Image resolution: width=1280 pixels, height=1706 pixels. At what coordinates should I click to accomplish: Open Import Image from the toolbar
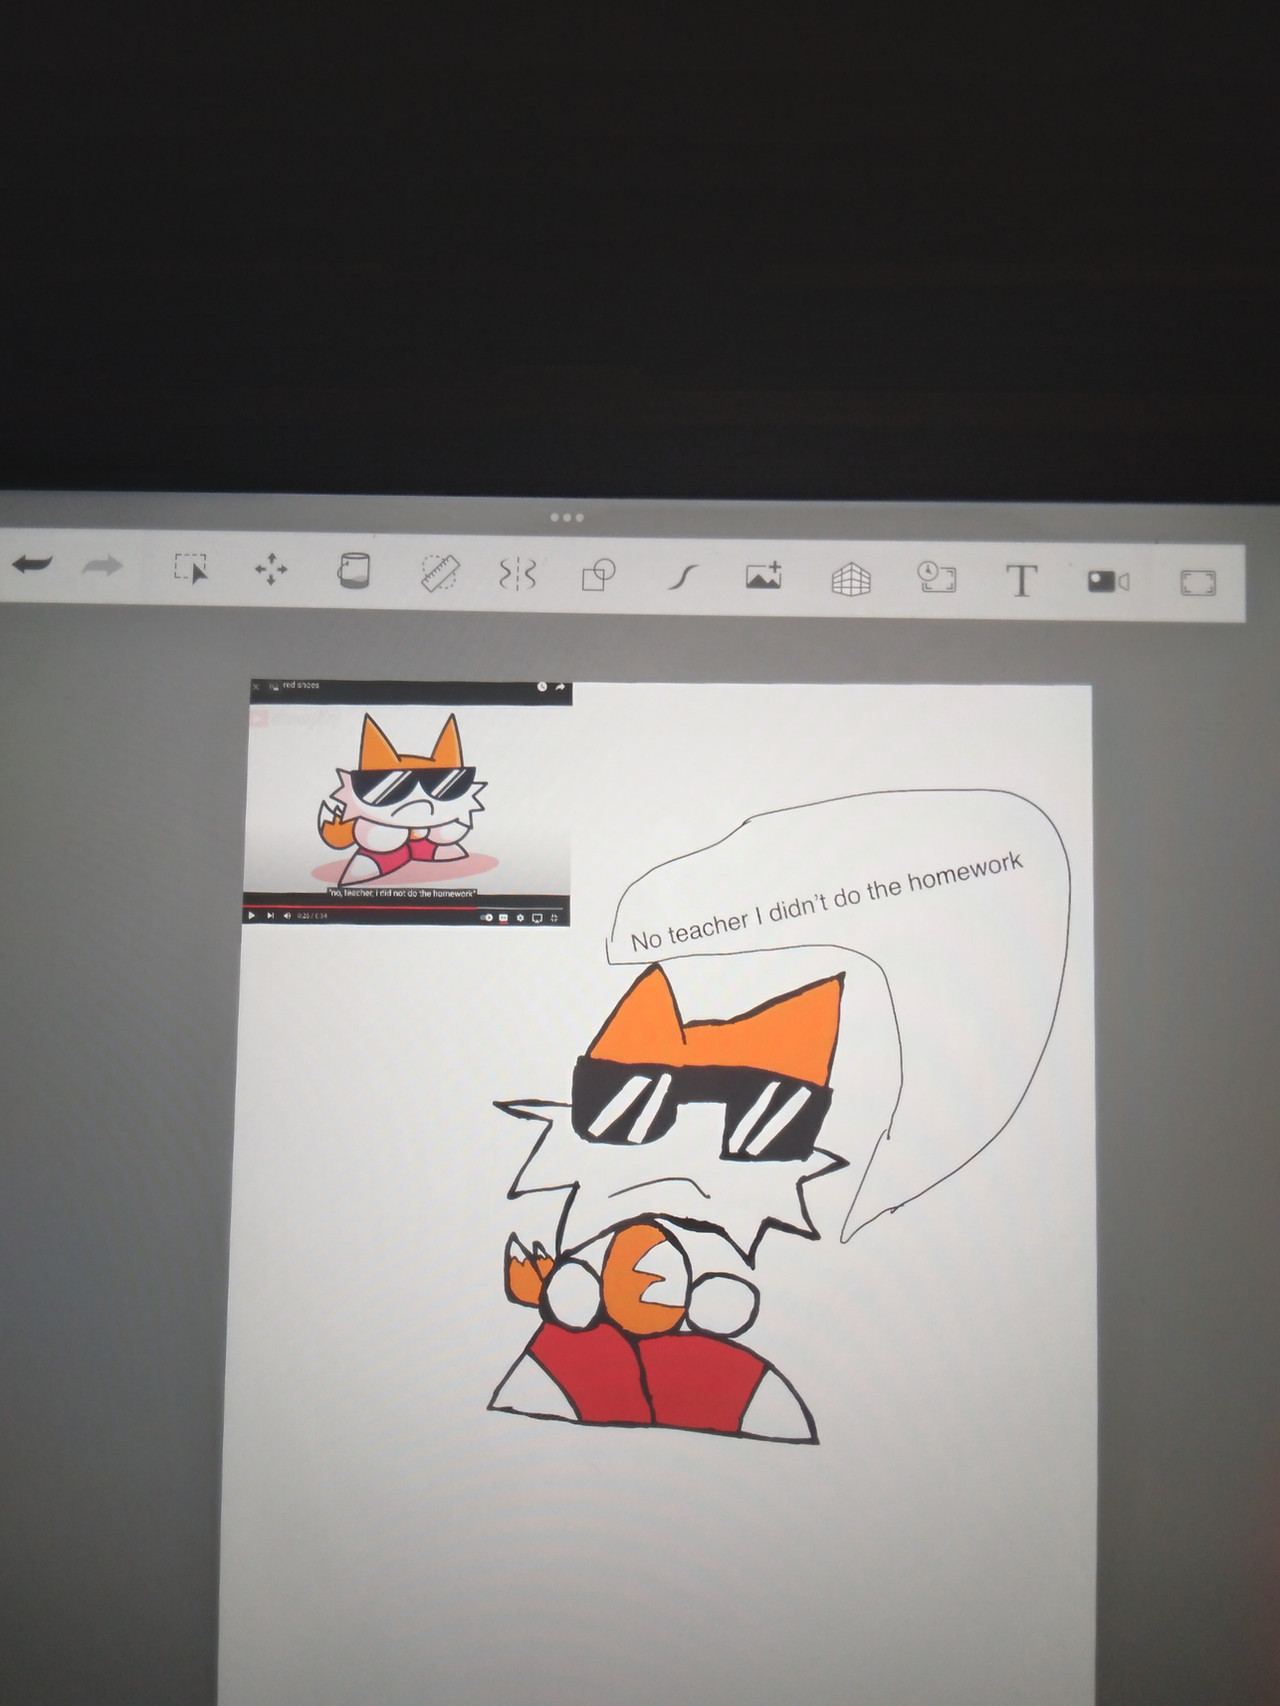click(764, 576)
